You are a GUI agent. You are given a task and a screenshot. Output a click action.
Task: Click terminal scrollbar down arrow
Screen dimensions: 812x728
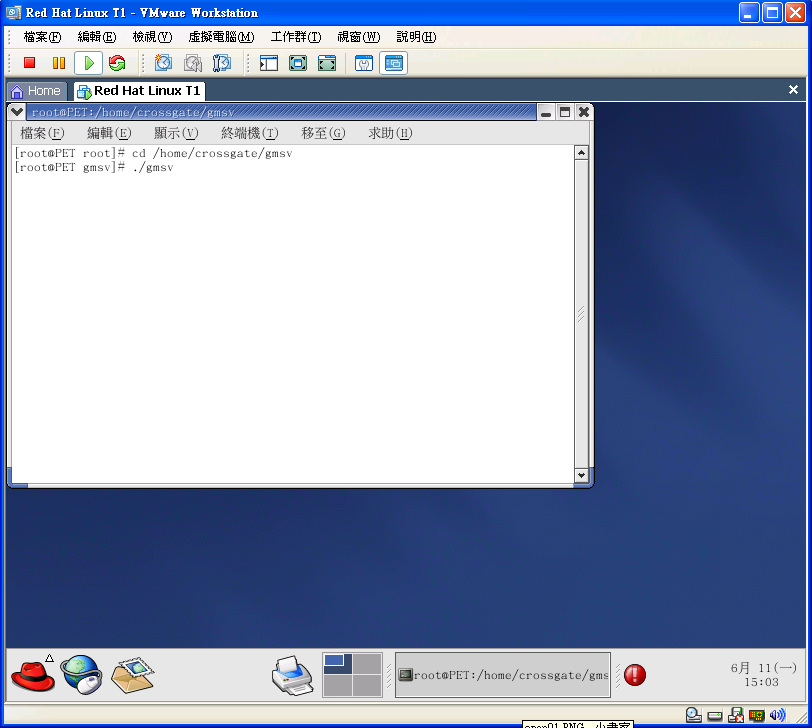[582, 475]
